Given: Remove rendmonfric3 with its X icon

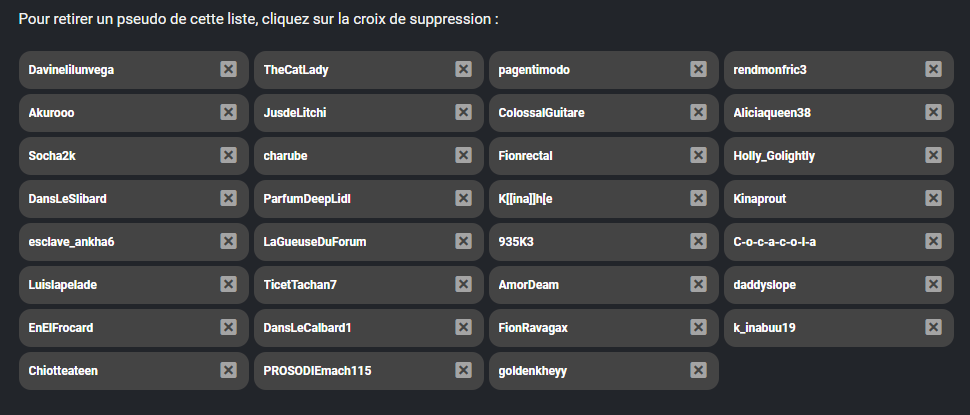Looking at the screenshot, I should point(933,69).
